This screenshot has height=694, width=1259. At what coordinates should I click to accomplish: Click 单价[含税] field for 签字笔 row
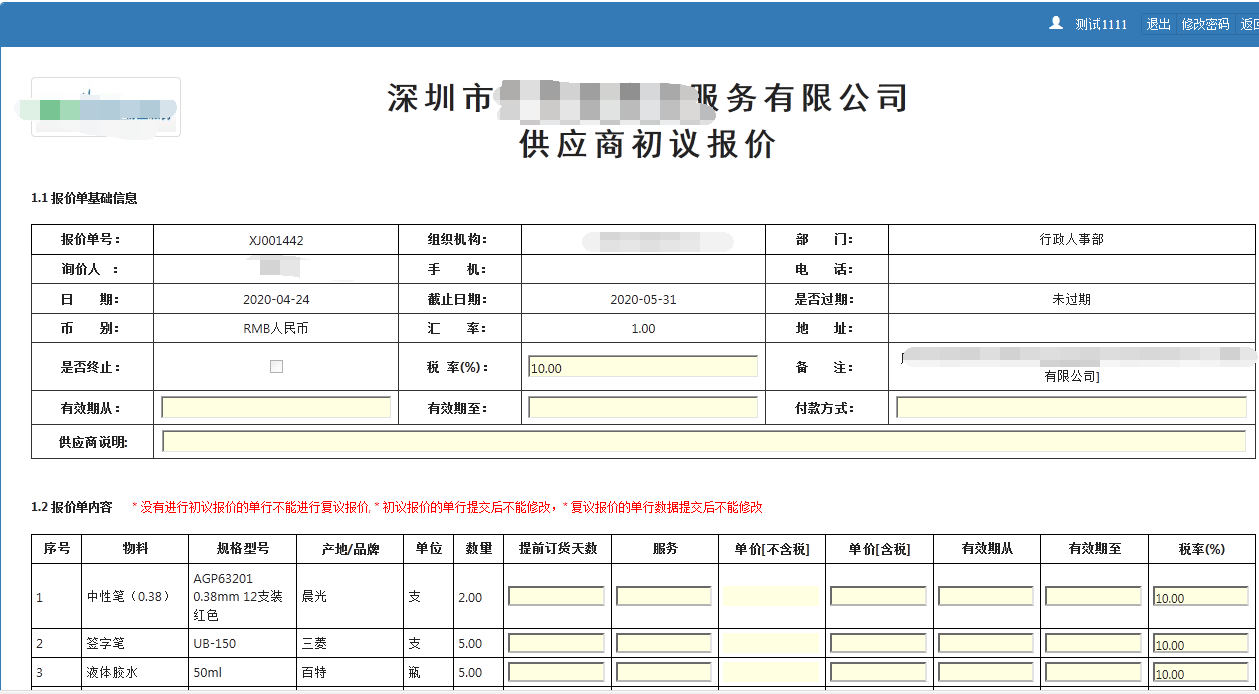(879, 643)
